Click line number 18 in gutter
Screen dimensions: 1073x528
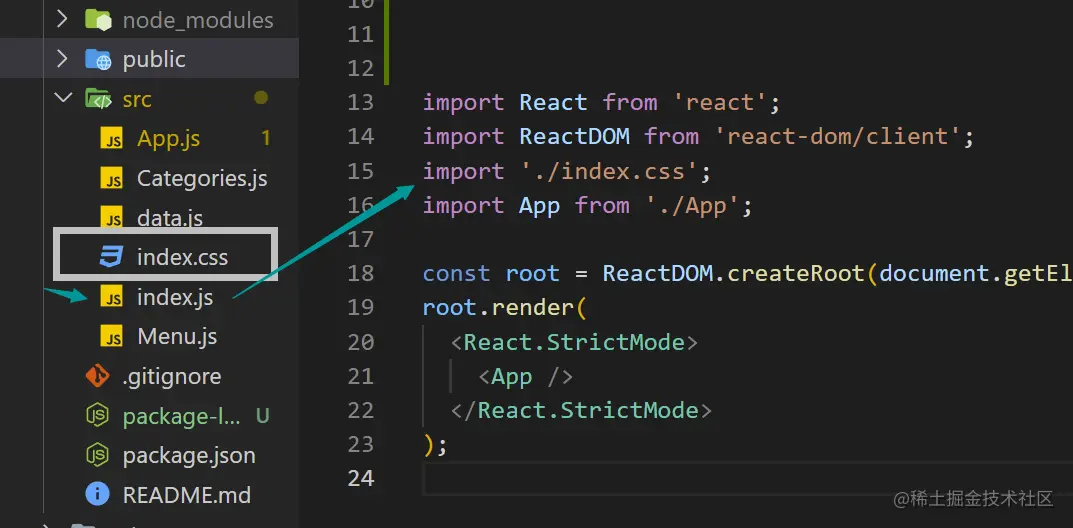pyautogui.click(x=361, y=273)
